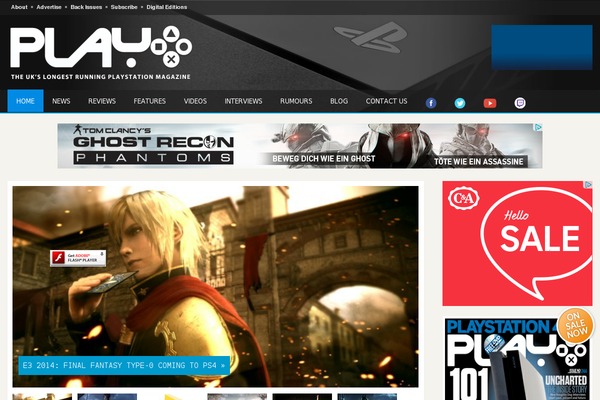
Task: Open the Final Fantasy Type-0 PS4 headline
Action: click(124, 365)
